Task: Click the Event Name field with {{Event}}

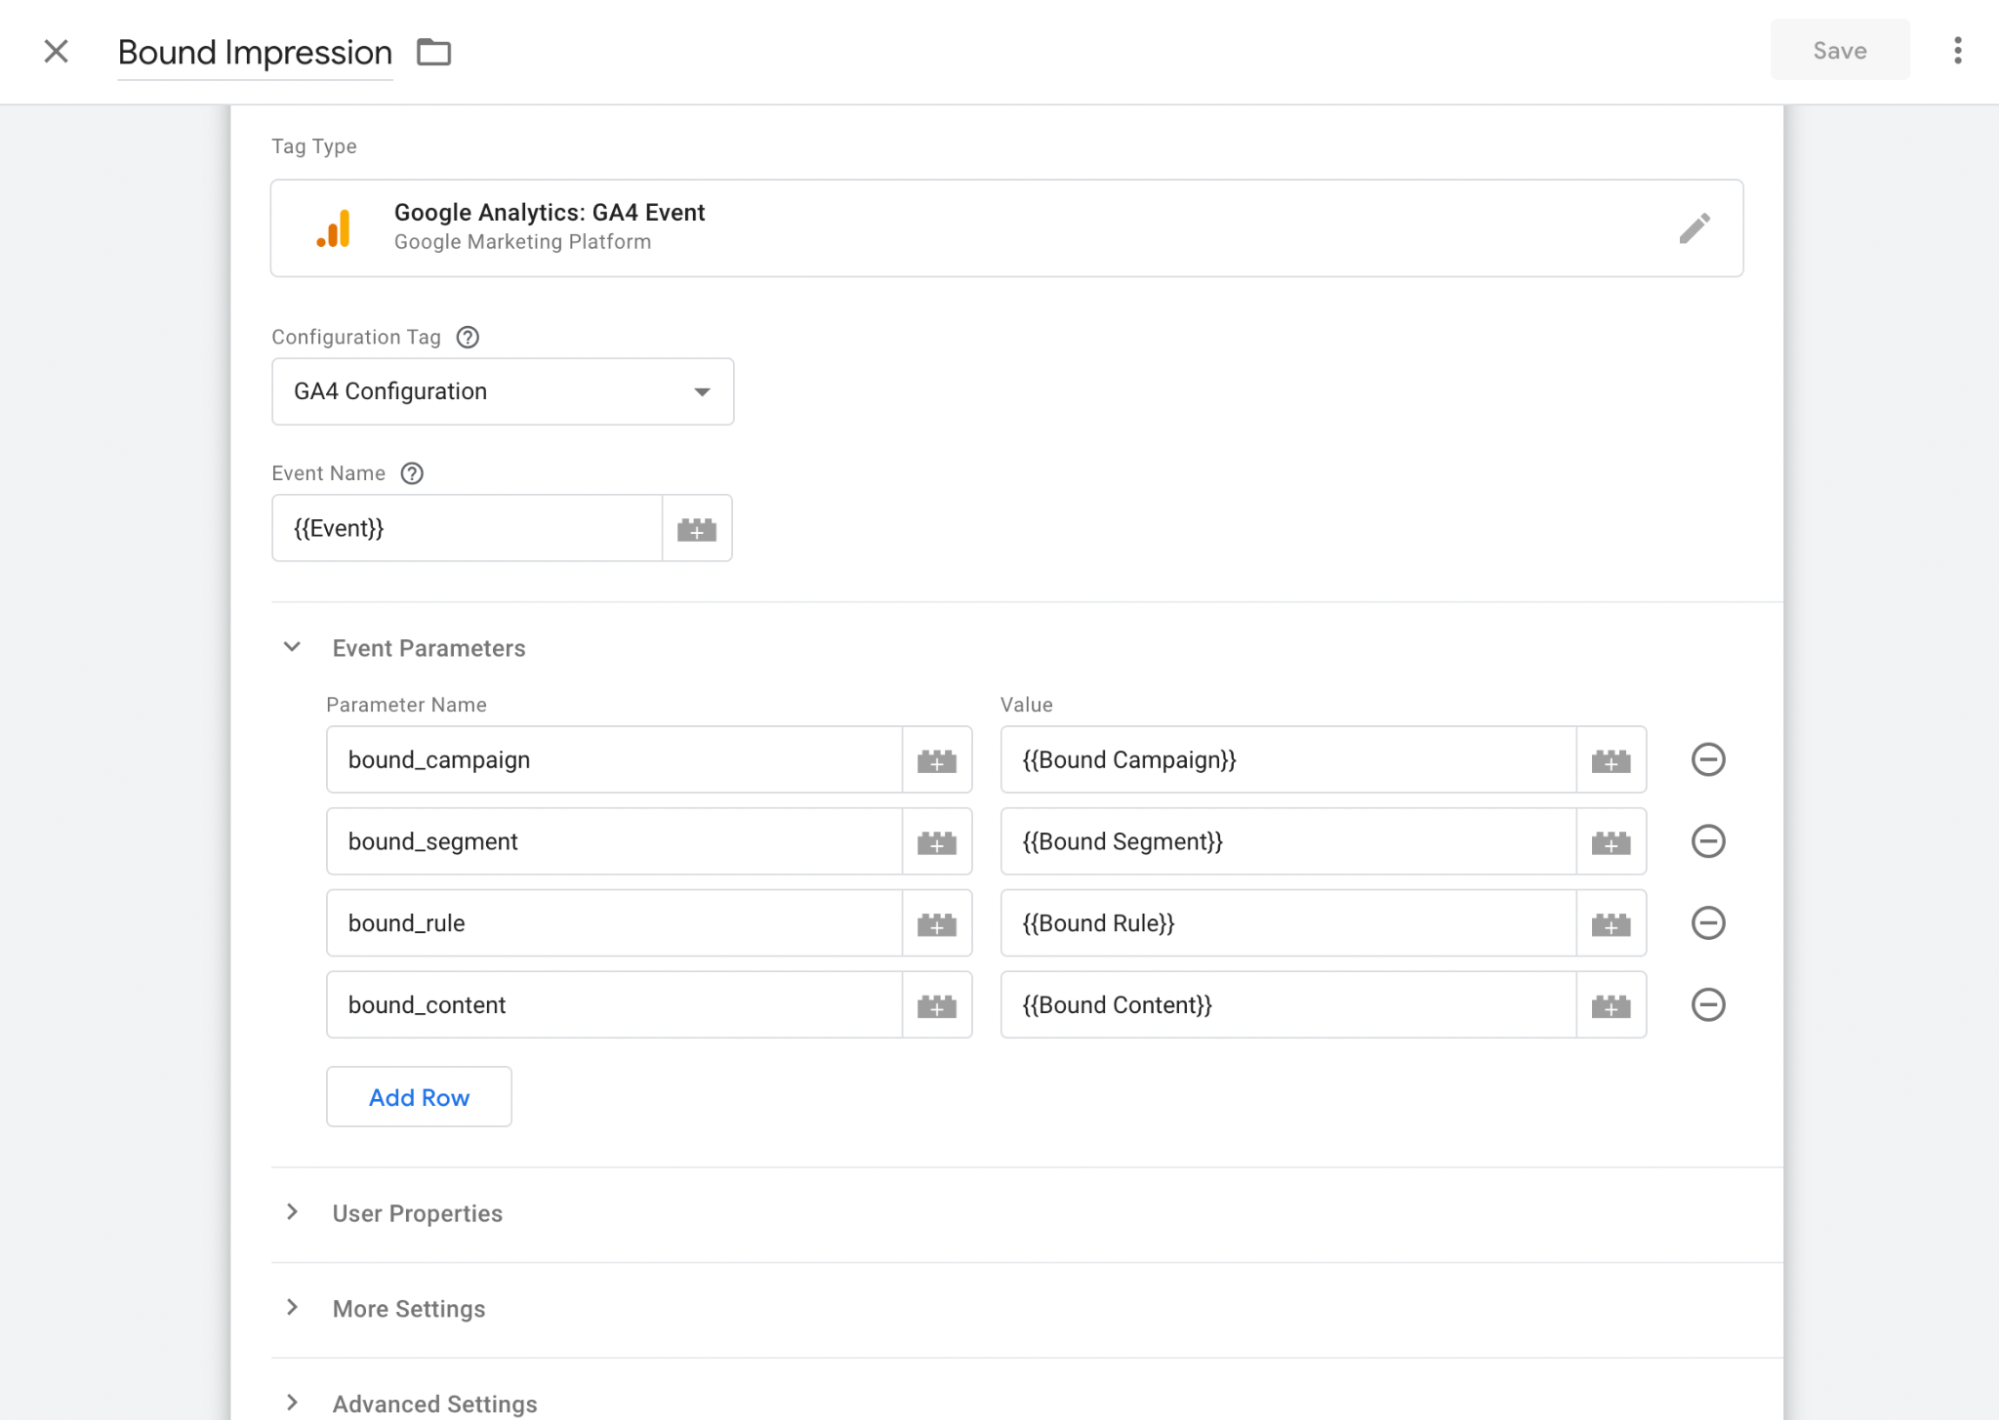Action: pyautogui.click(x=467, y=528)
